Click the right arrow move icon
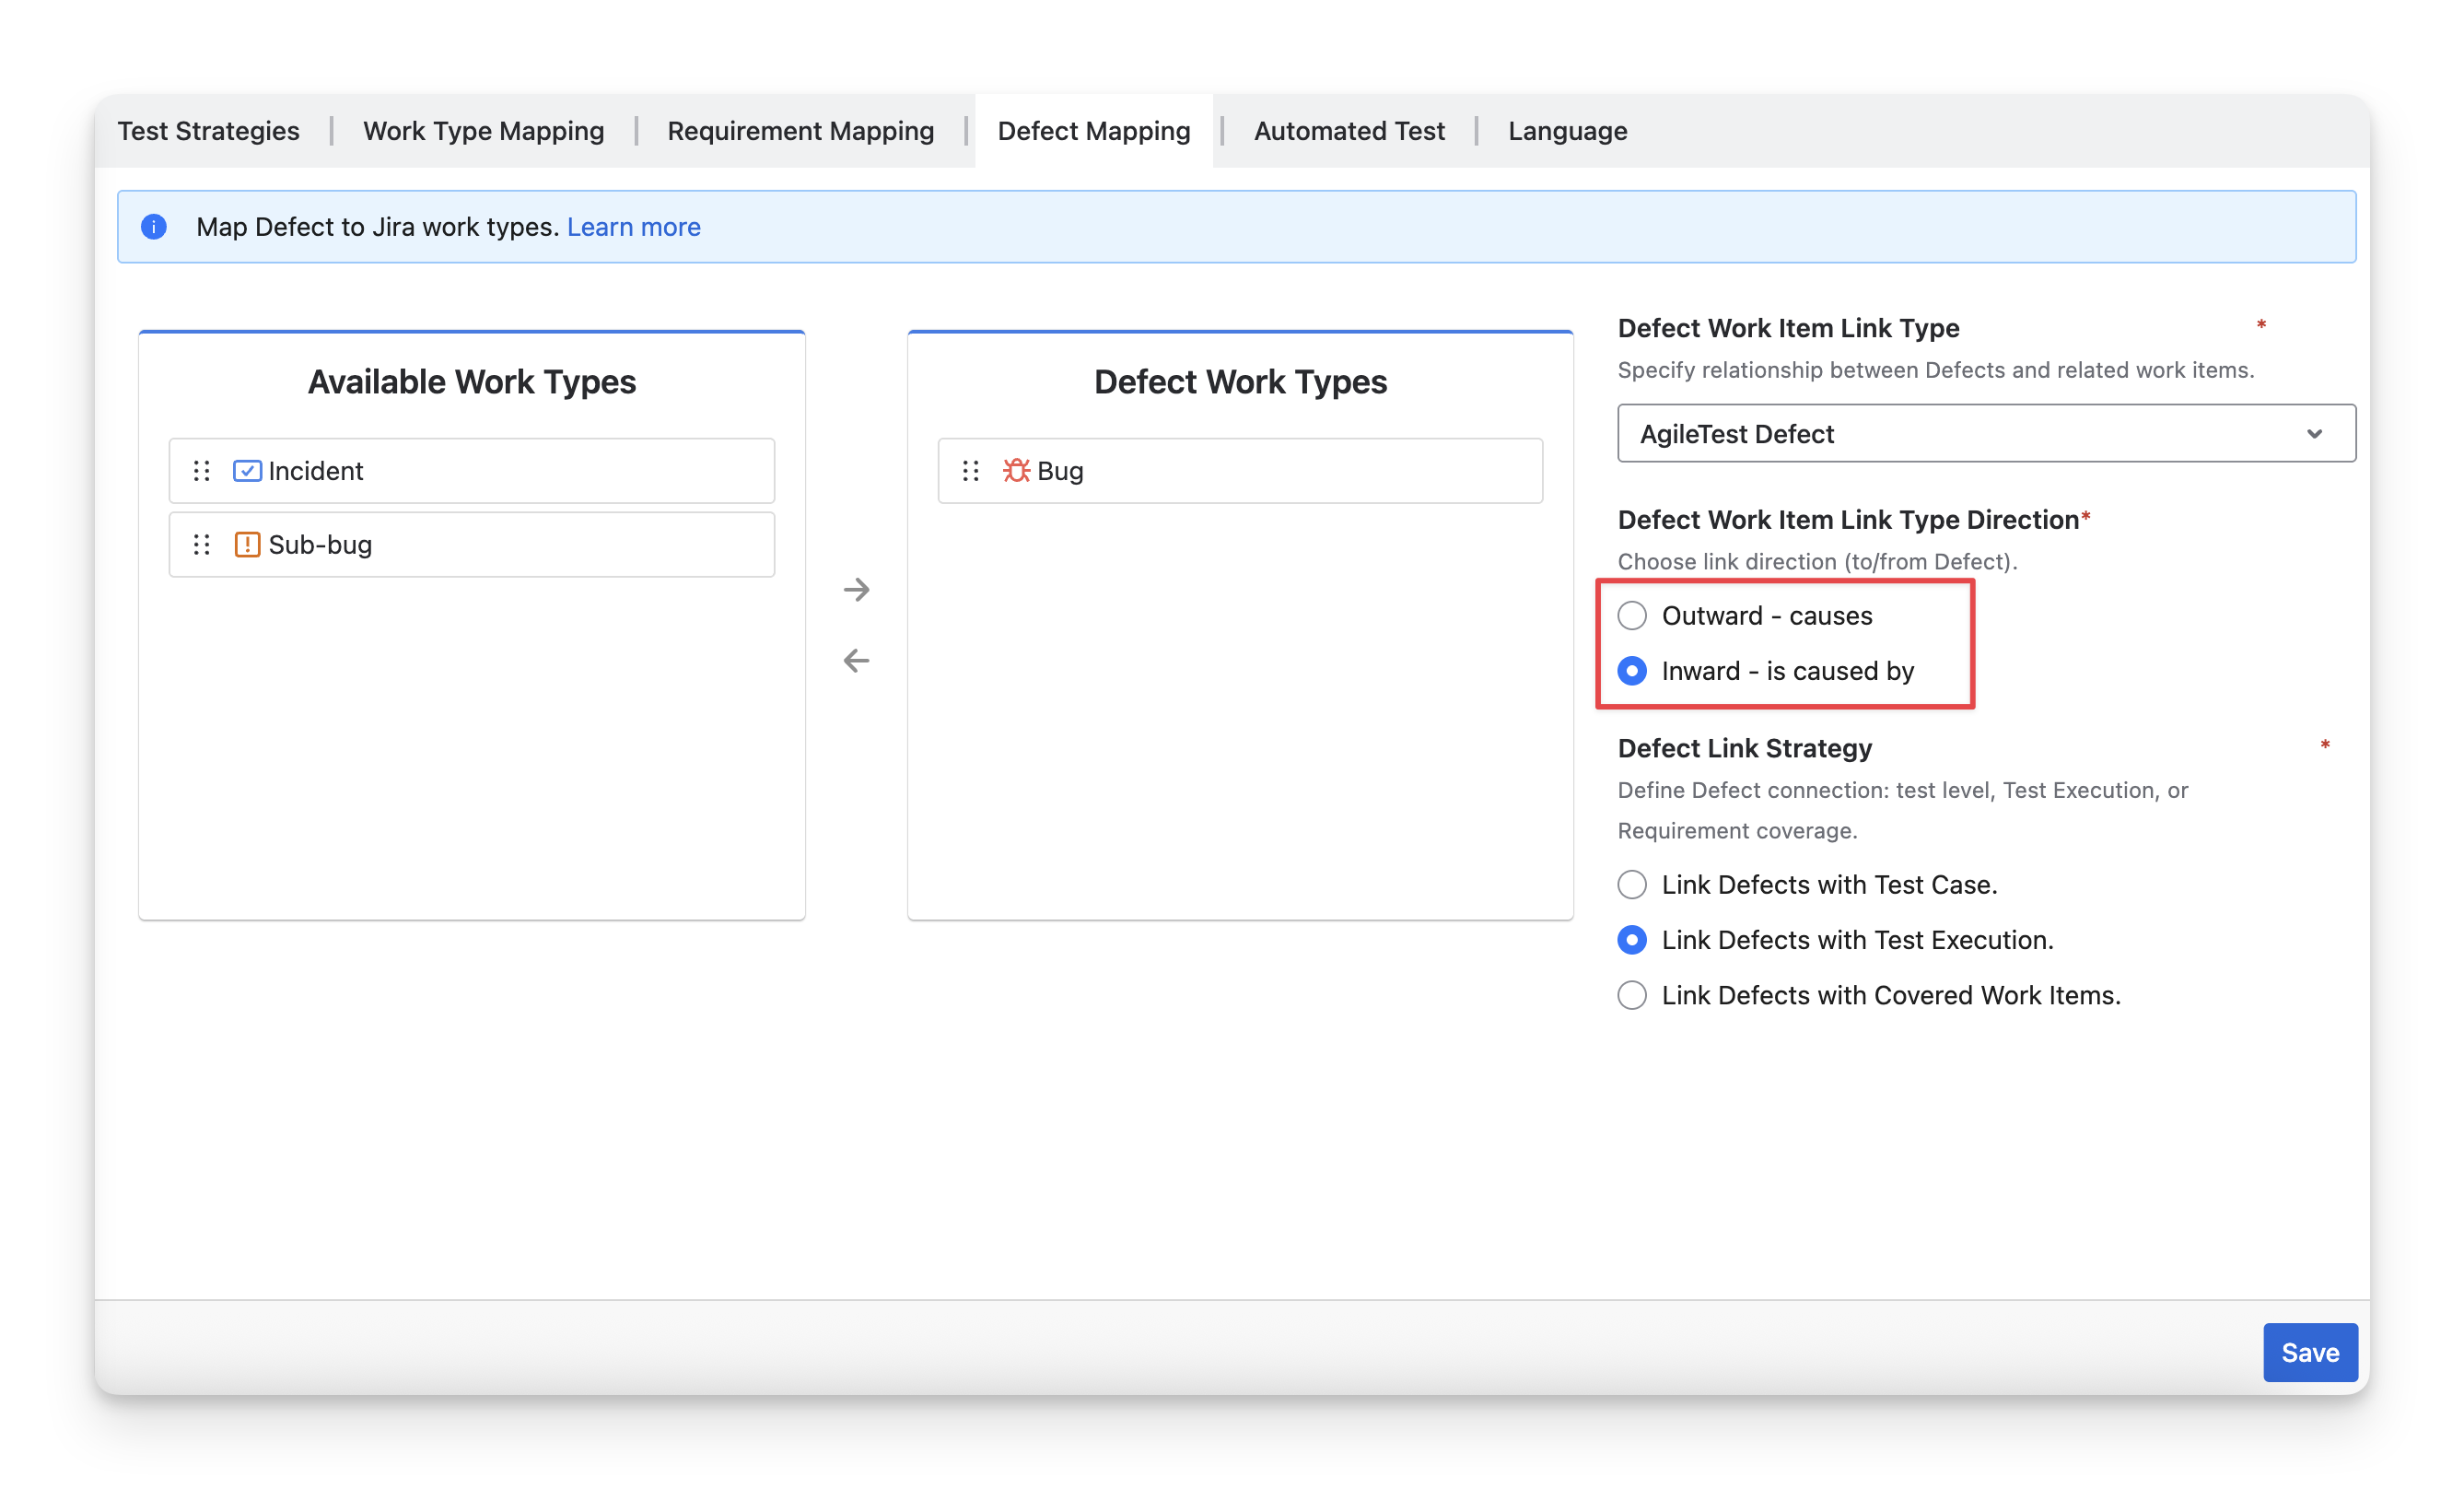The width and height of the screenshot is (2464, 1489). (856, 589)
